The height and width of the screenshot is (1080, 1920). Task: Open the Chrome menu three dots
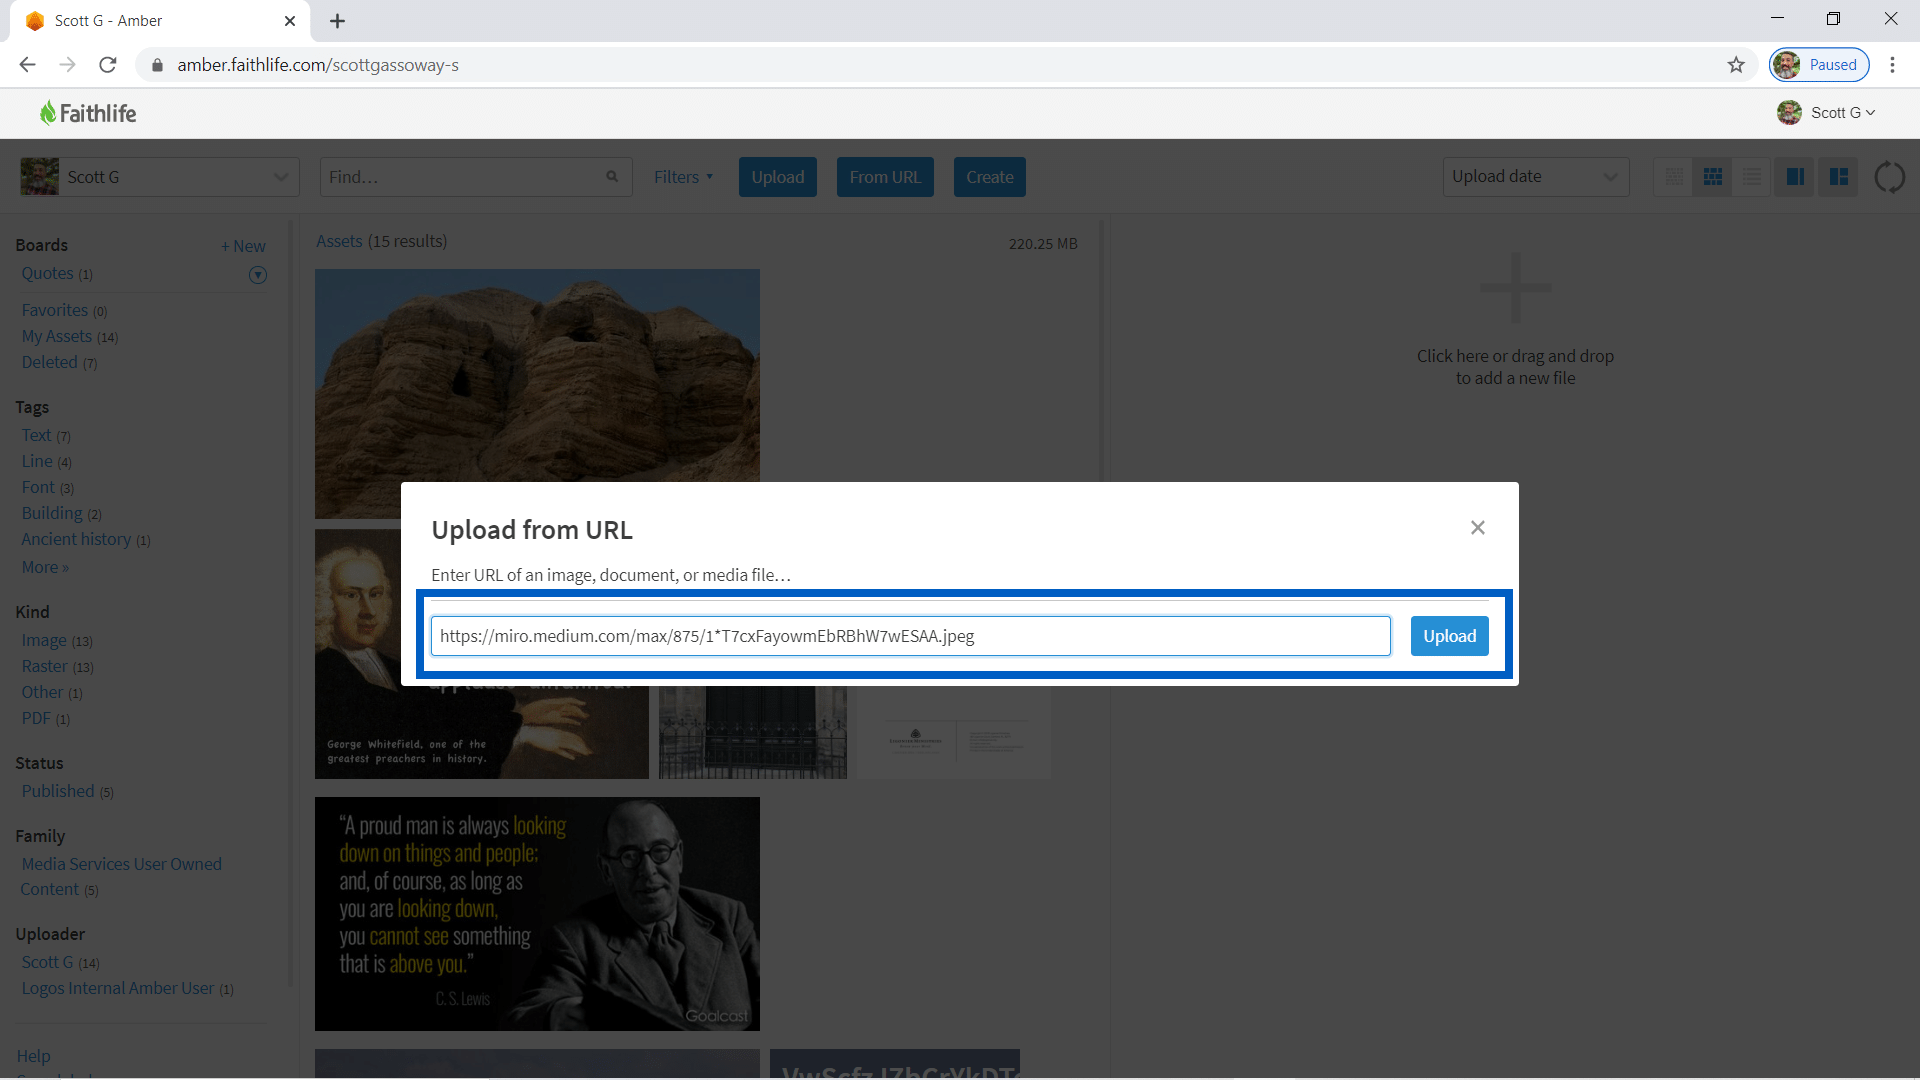coord(1892,65)
